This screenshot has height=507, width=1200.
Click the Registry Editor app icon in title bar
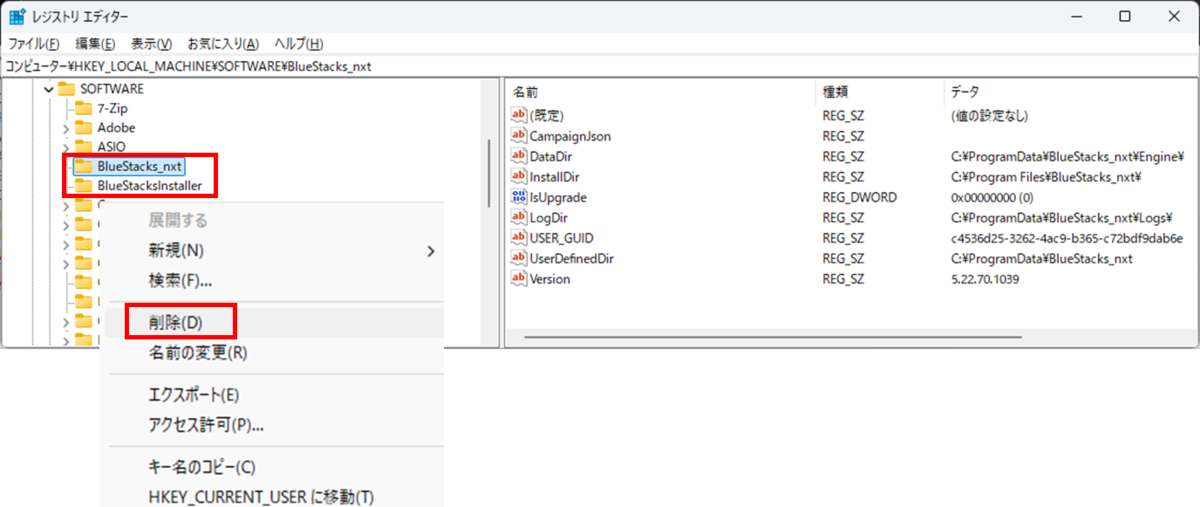[17, 17]
